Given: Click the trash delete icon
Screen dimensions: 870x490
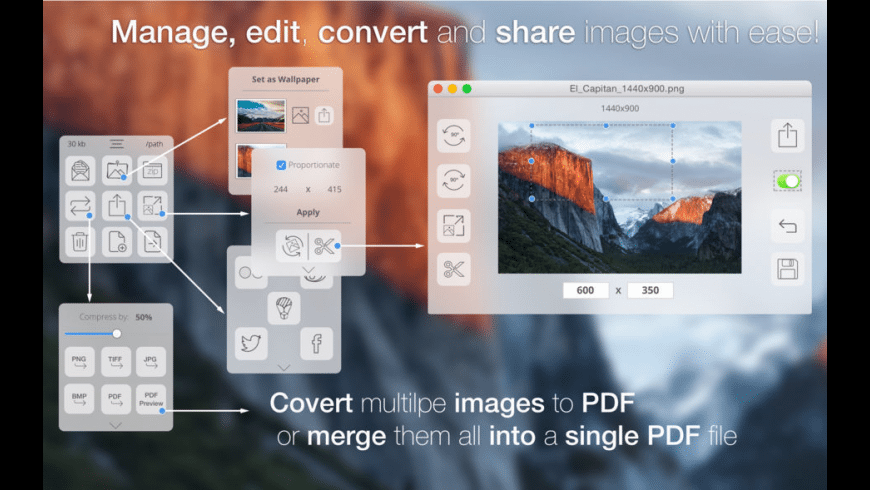Looking at the screenshot, I should coord(80,241).
